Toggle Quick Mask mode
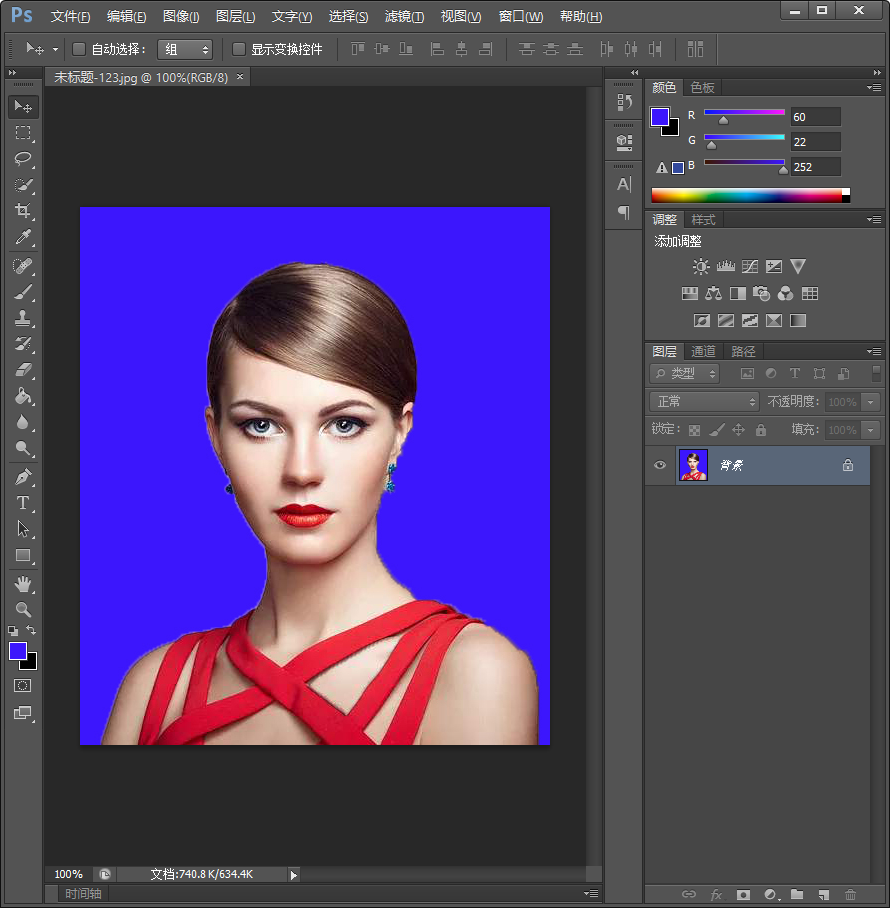 pyautogui.click(x=23, y=686)
